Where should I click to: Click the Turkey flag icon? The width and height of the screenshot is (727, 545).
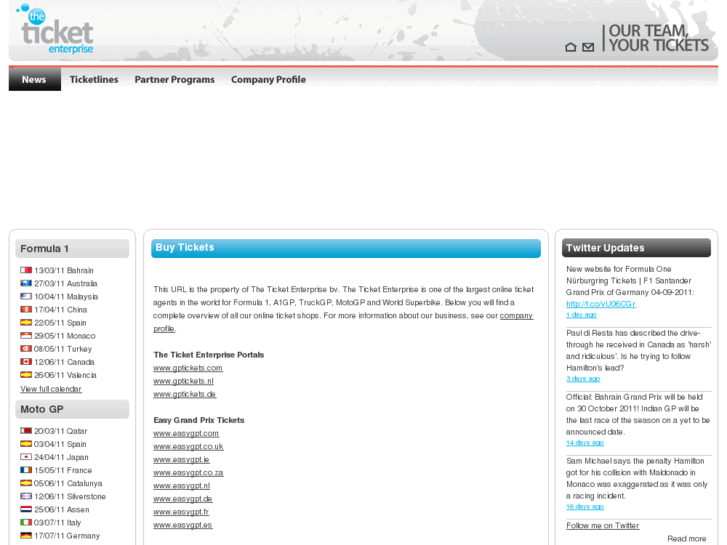click(26, 348)
